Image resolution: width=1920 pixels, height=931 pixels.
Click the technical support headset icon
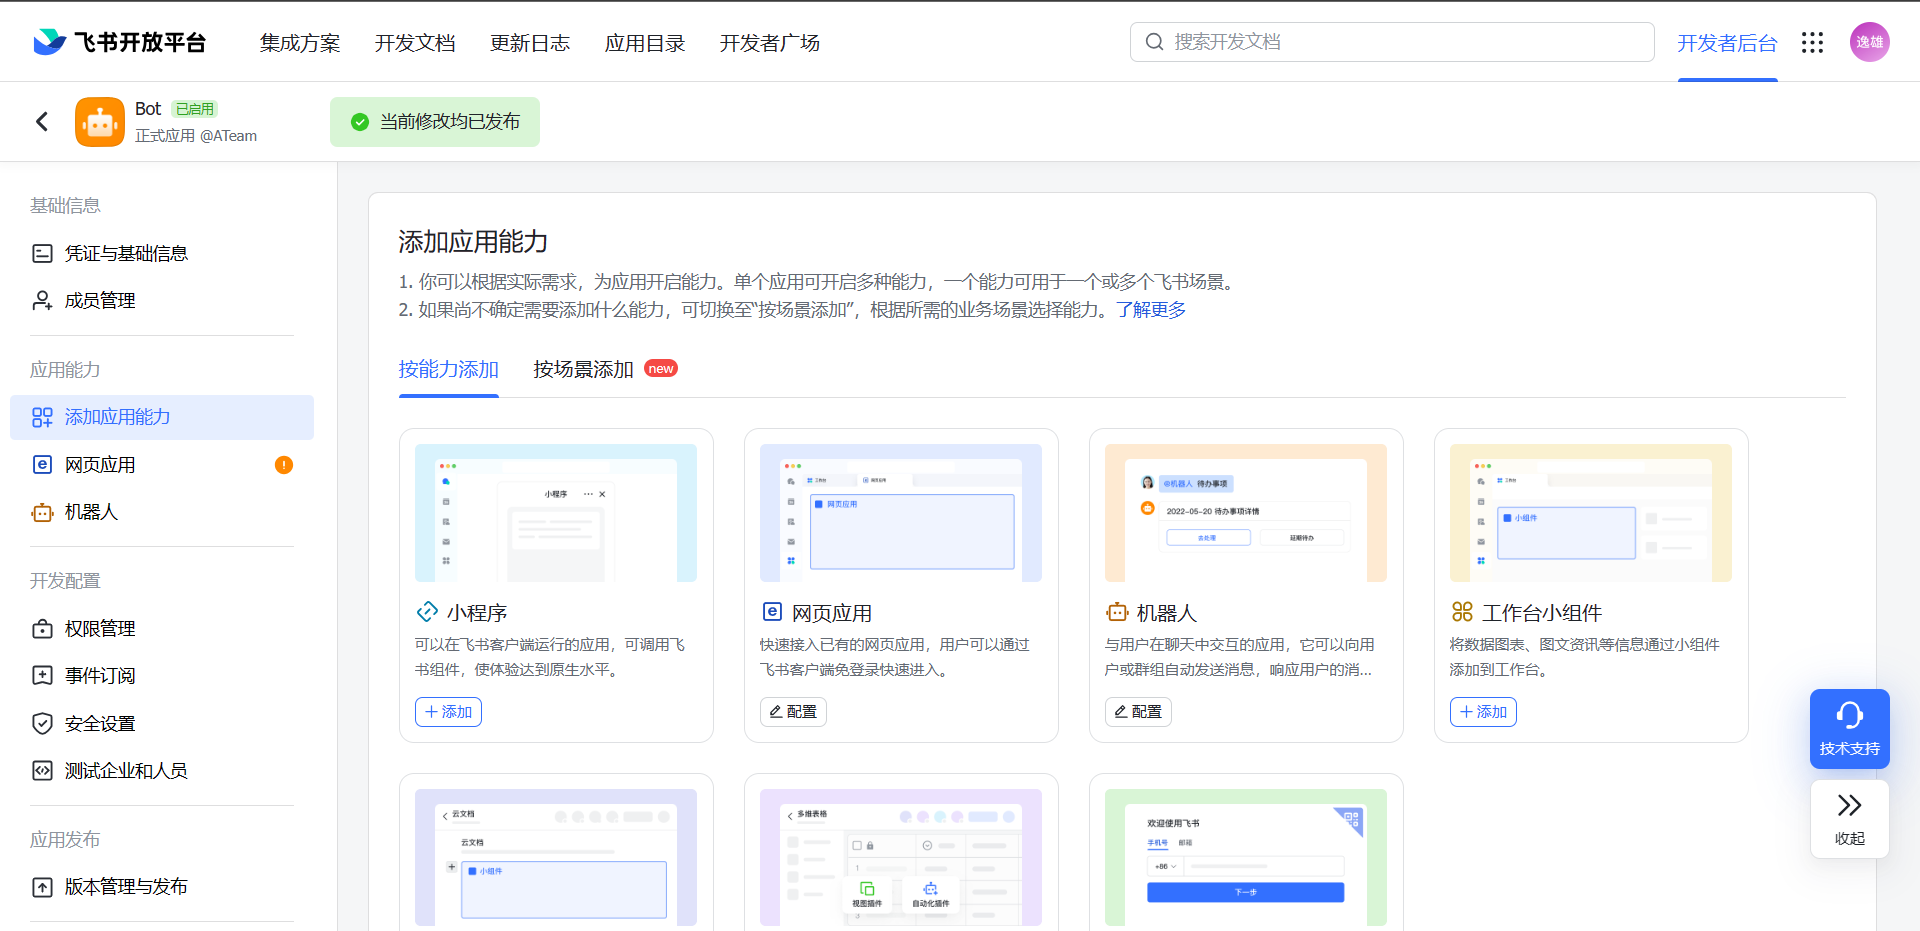tap(1849, 715)
